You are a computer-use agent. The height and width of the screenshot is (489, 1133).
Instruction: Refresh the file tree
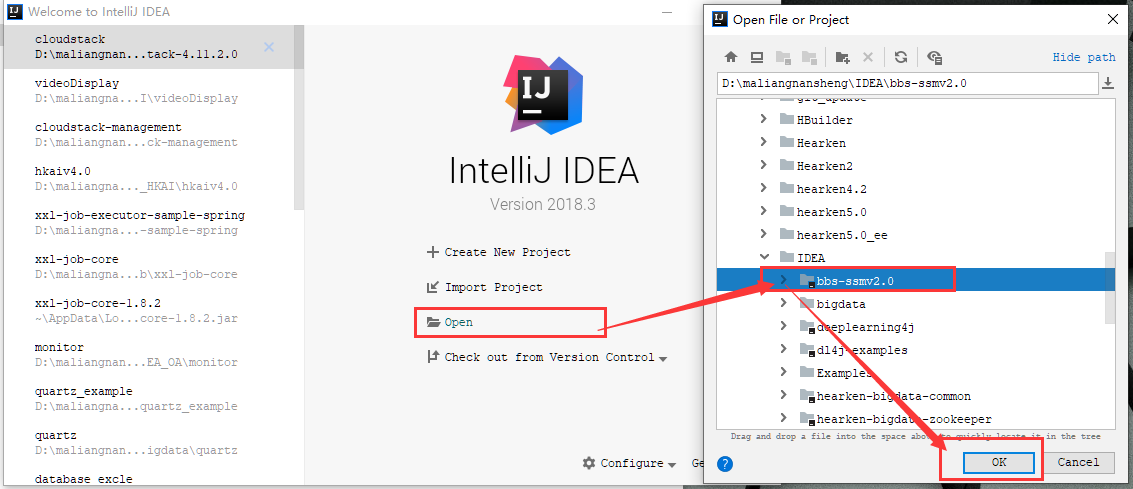(901, 58)
